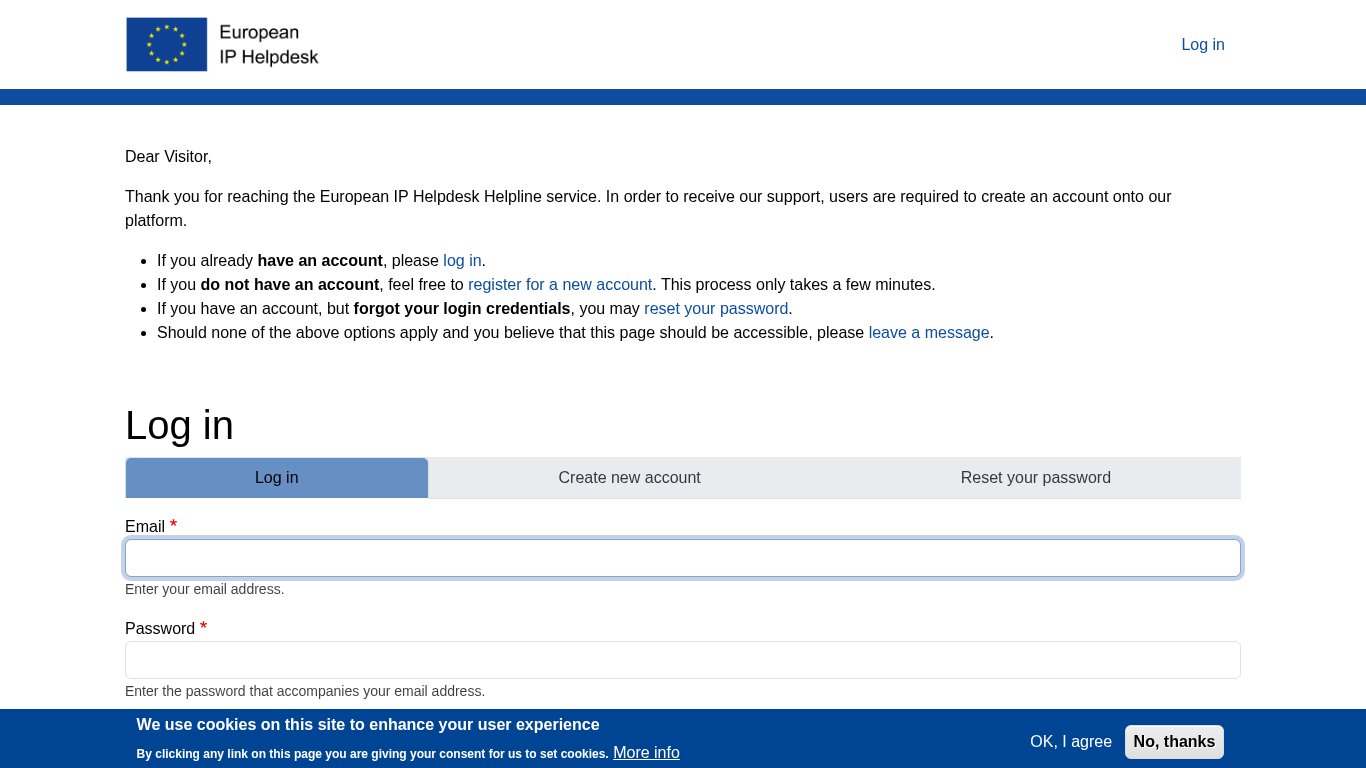
Task: Click into the Password input field
Action: coord(683,660)
